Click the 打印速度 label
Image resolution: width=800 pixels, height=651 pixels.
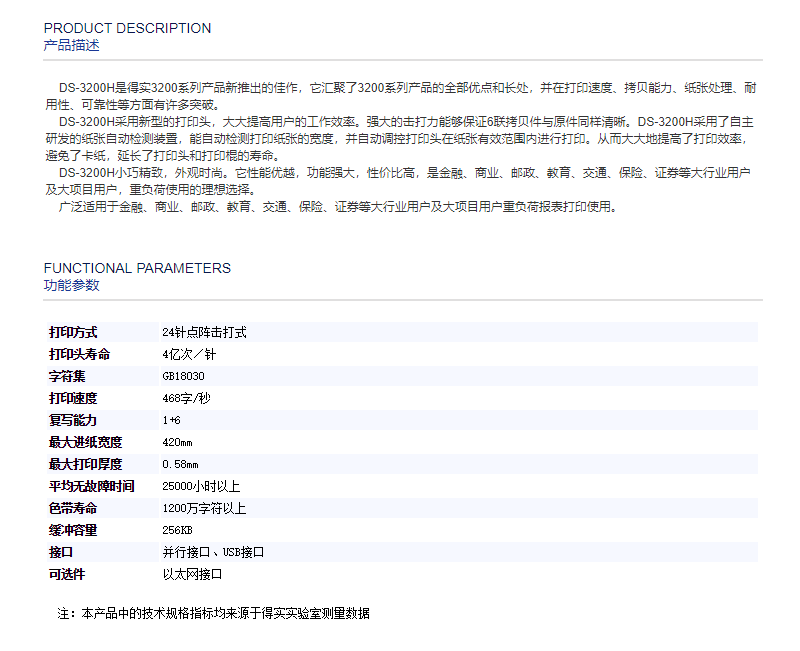pyautogui.click(x=73, y=398)
